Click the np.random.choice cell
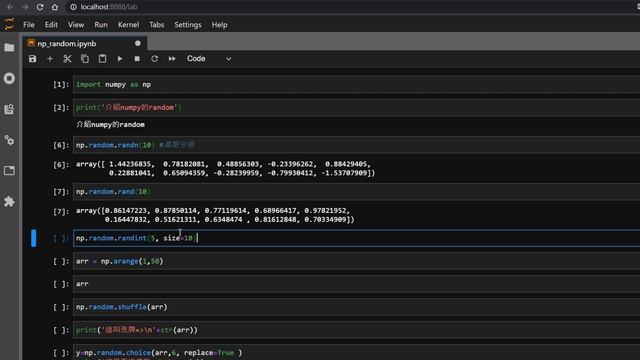The height and width of the screenshot is (360, 640). tap(356, 353)
